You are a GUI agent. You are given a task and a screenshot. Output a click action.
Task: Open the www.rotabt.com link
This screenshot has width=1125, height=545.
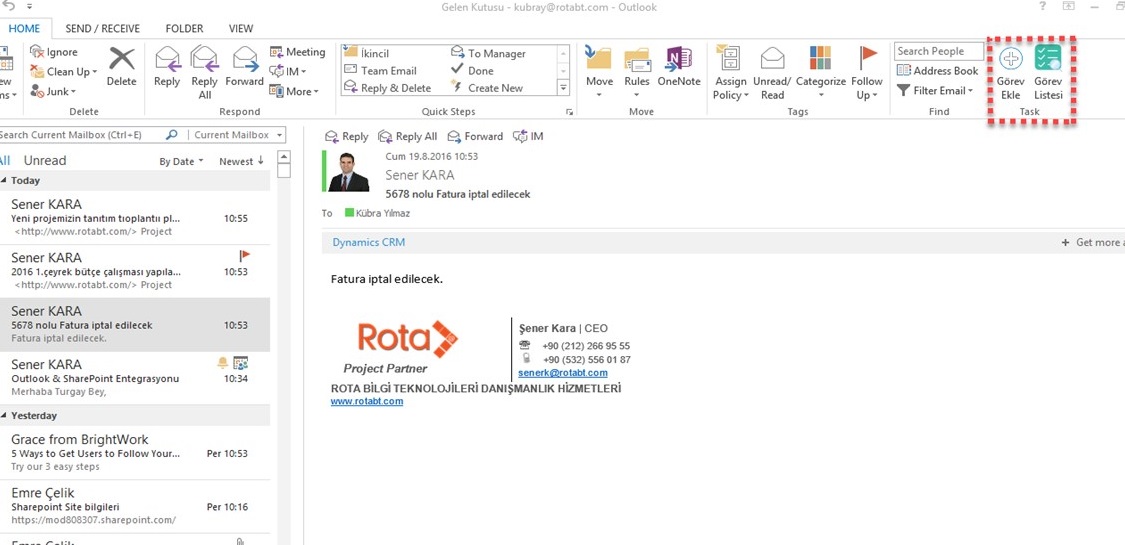[x=367, y=402]
